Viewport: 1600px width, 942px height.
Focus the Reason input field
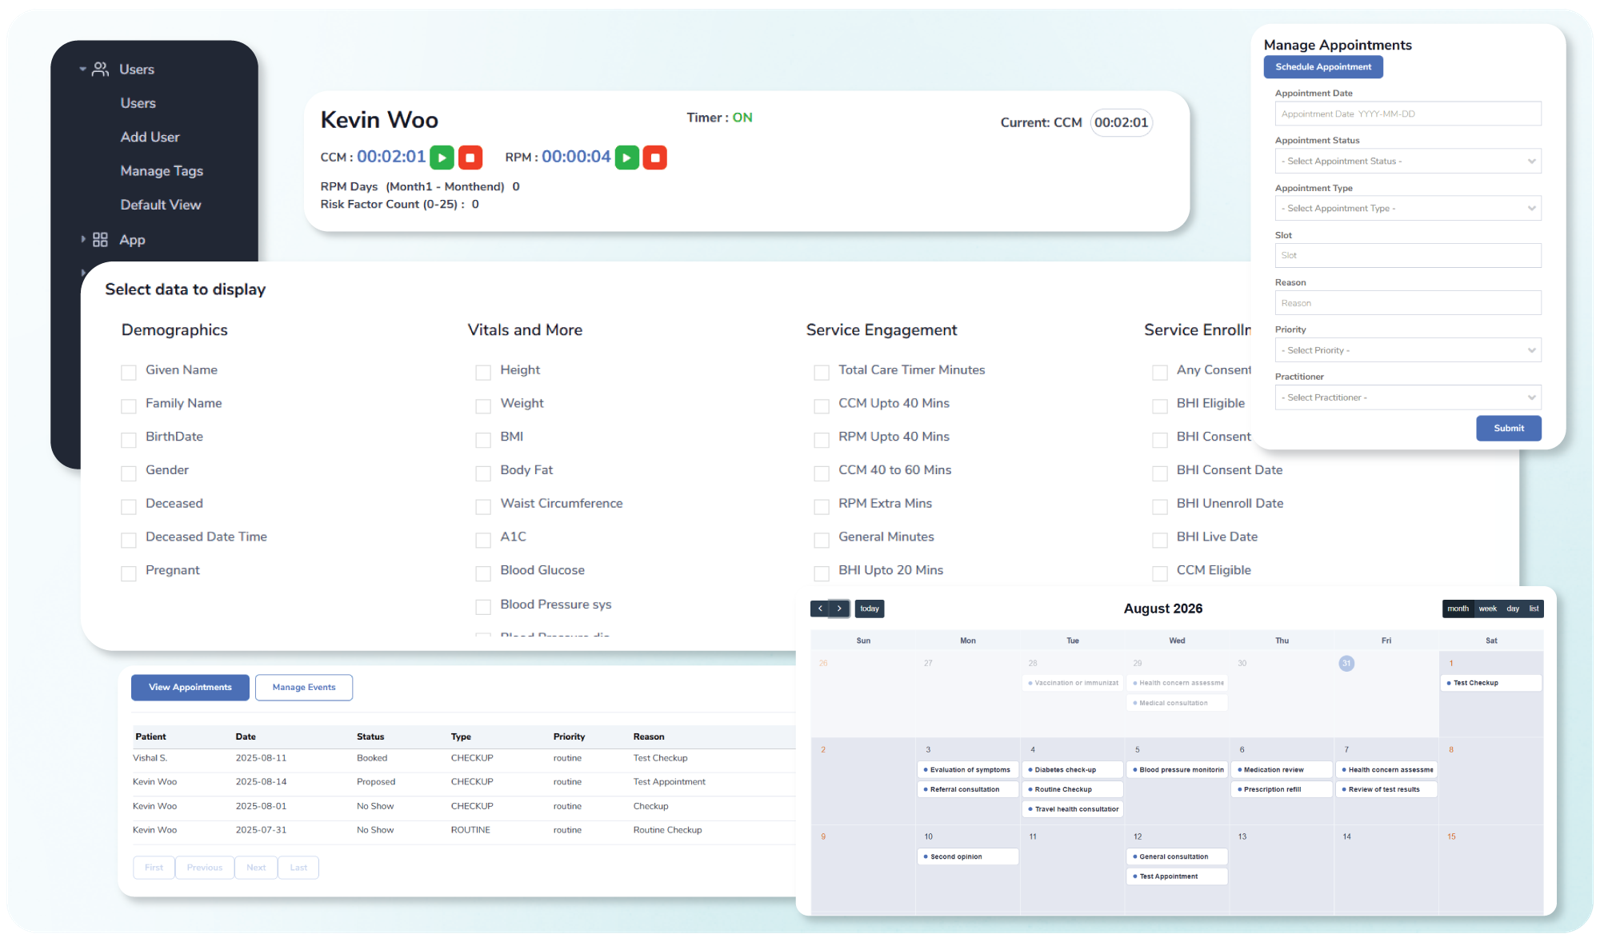(1408, 303)
